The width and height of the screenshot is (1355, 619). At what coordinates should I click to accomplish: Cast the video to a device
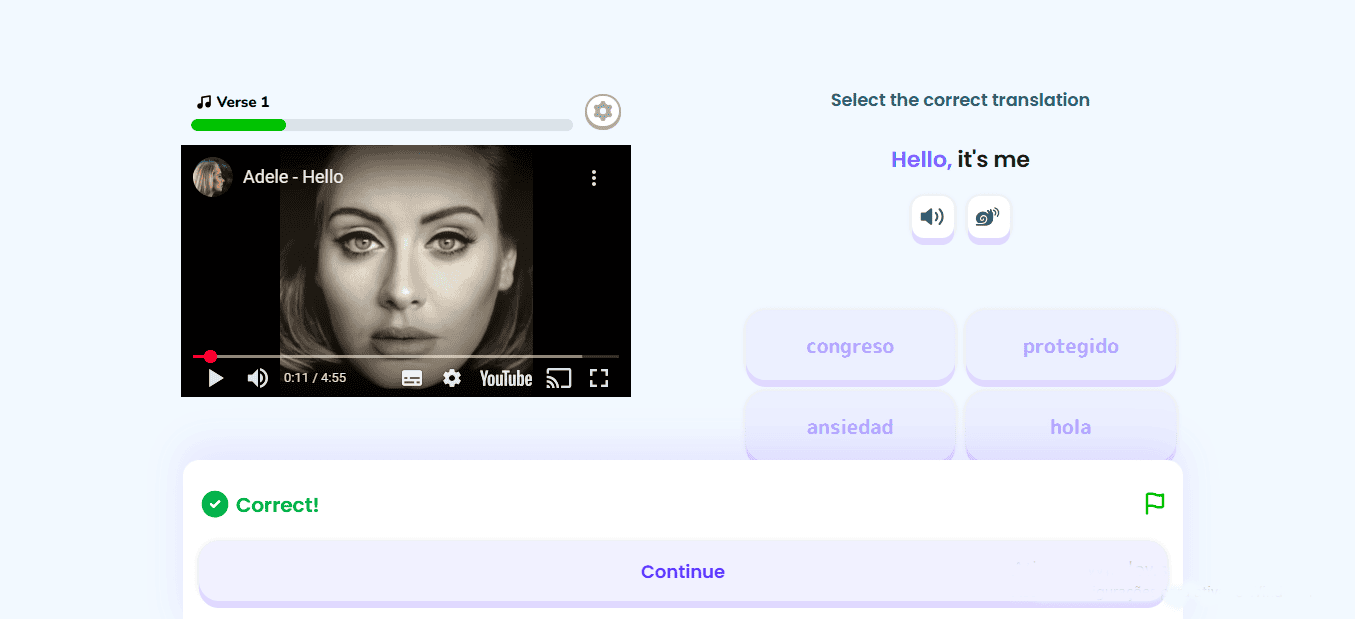coord(559,378)
